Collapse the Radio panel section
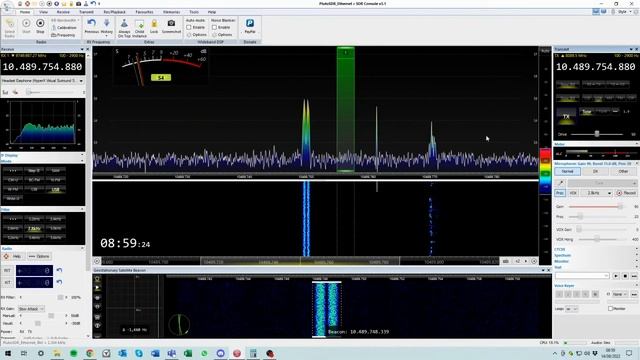The width and height of the screenshot is (640, 360). click(x=82, y=249)
